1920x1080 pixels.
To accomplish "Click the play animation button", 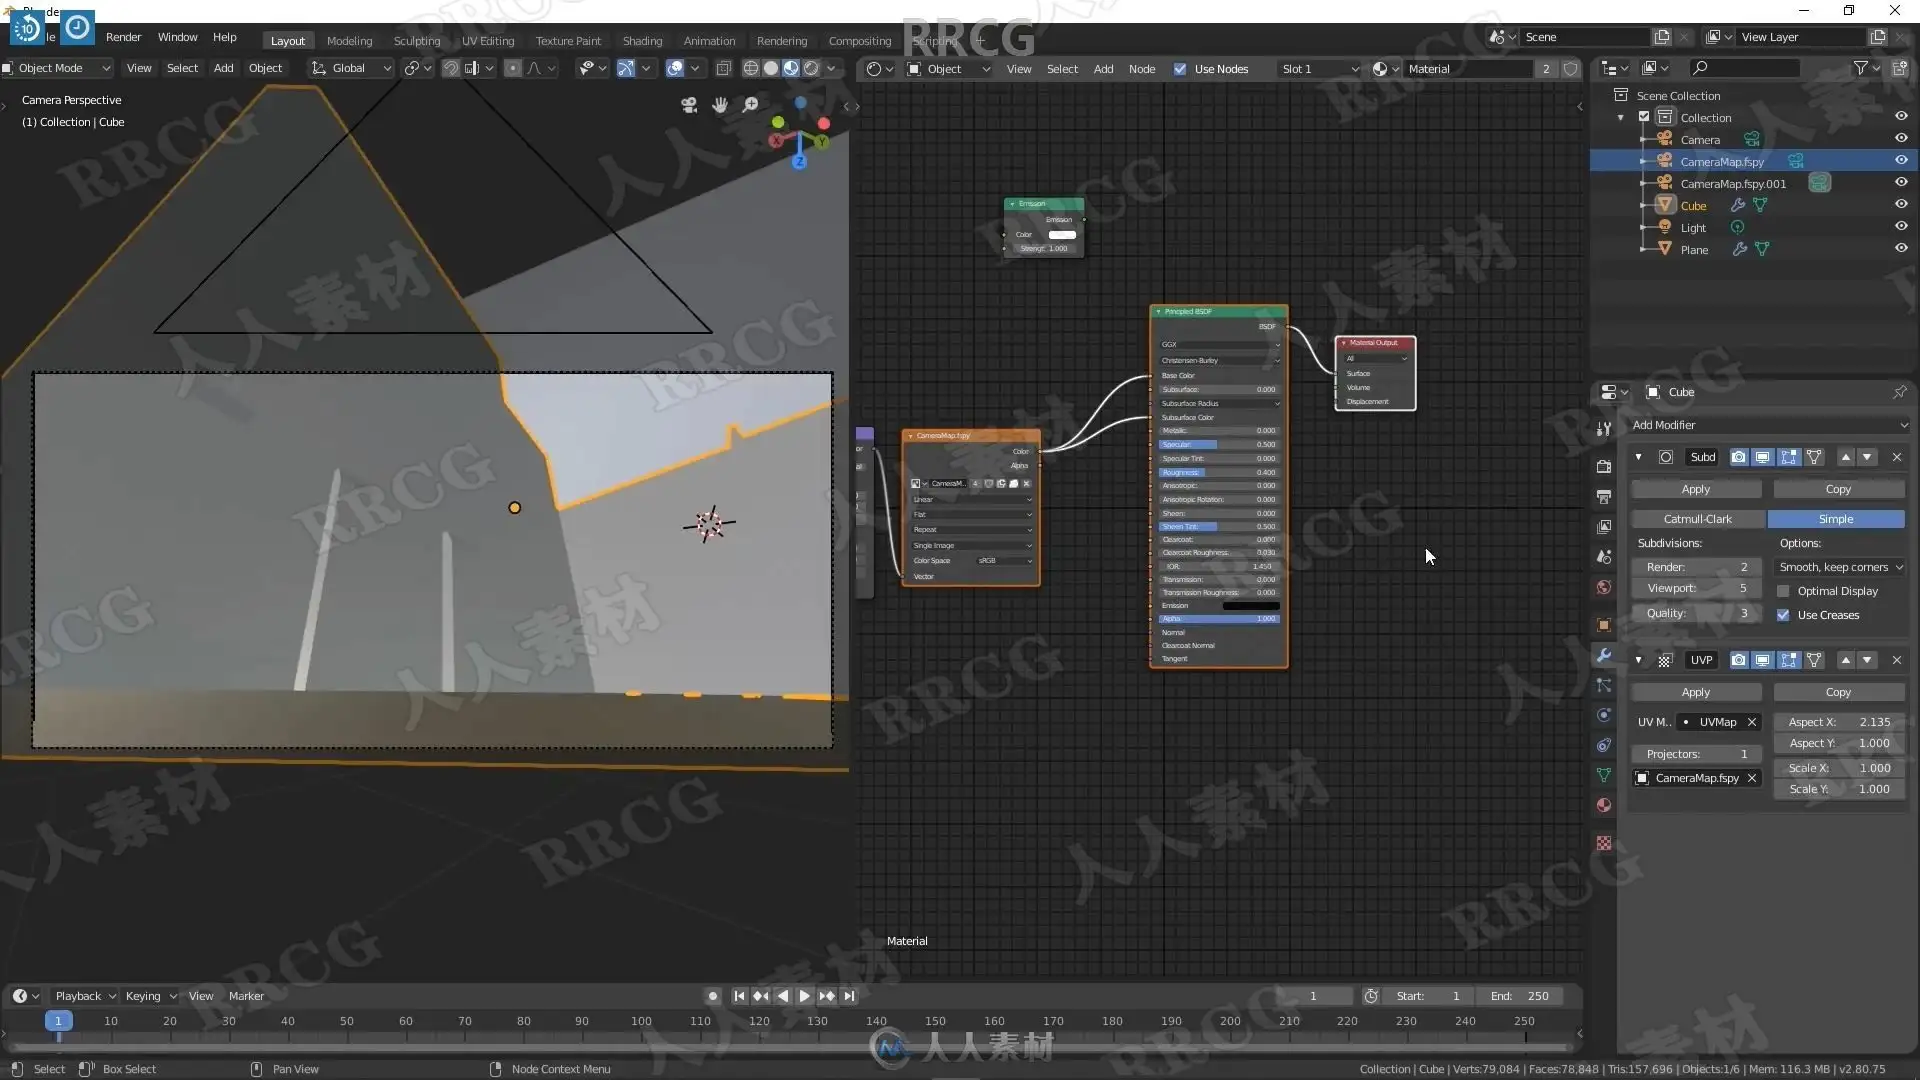I will (x=804, y=996).
